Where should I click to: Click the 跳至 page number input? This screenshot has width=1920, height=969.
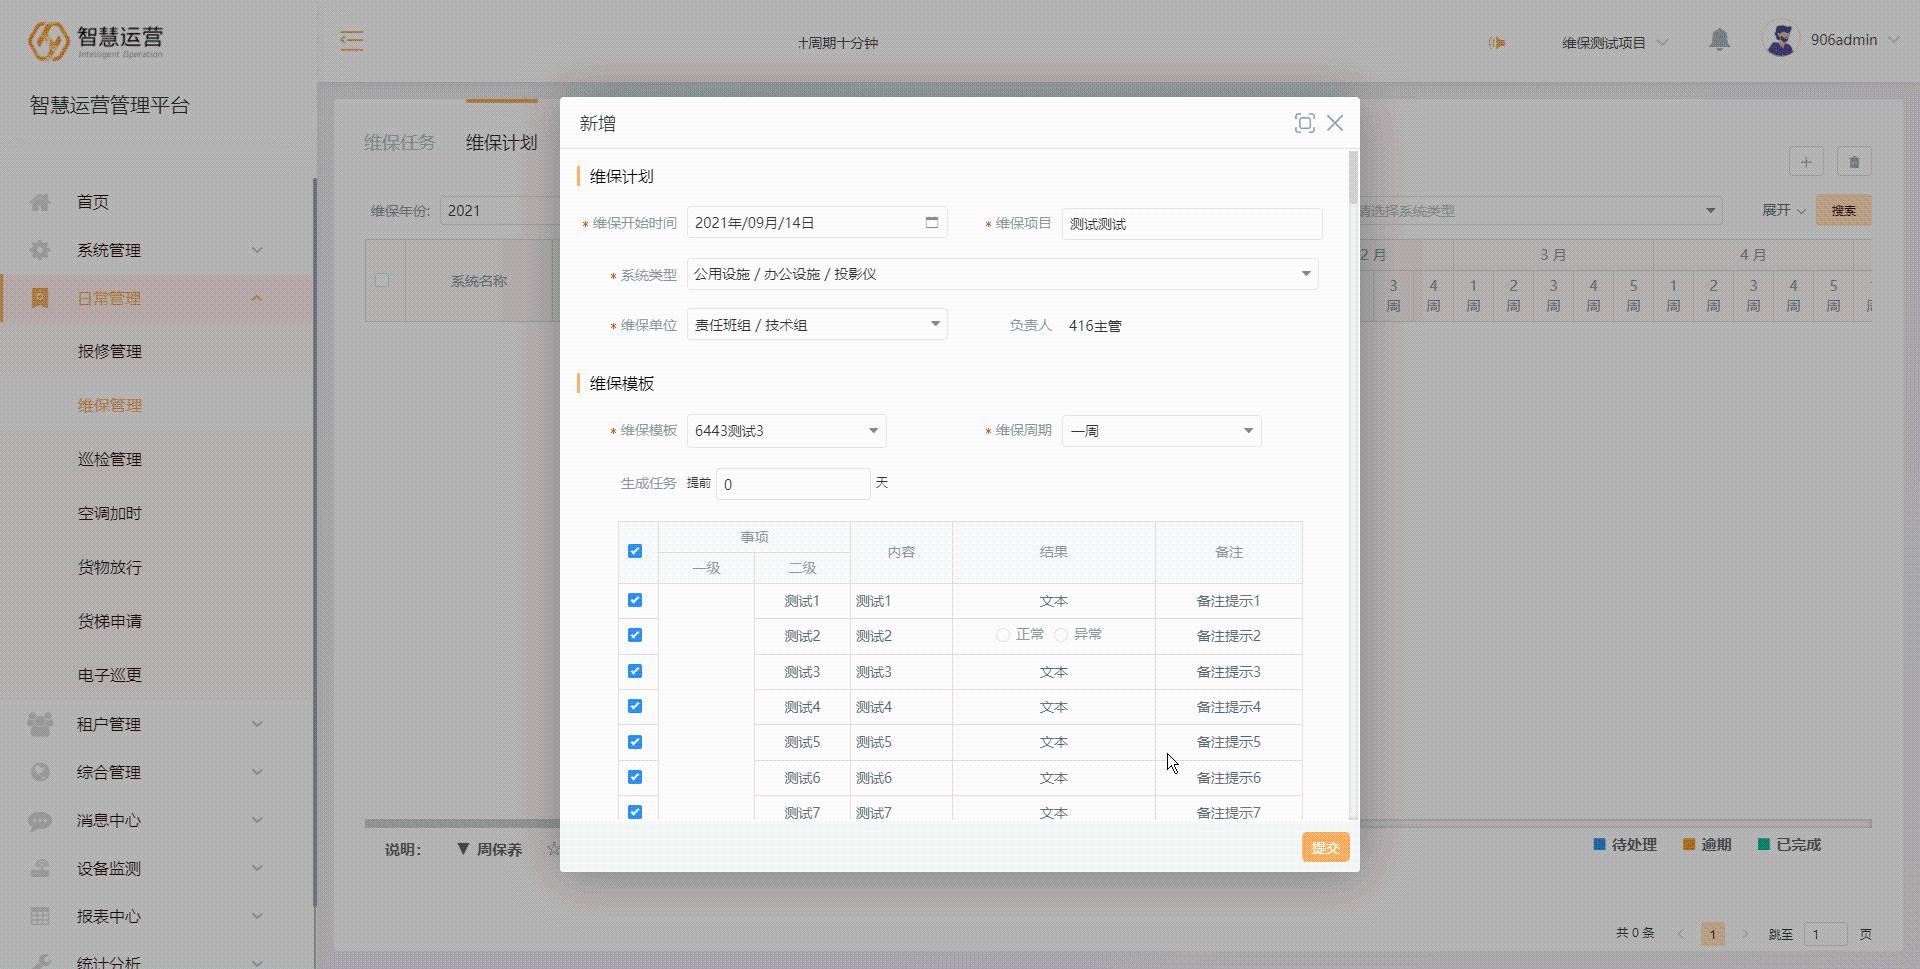click(1825, 934)
